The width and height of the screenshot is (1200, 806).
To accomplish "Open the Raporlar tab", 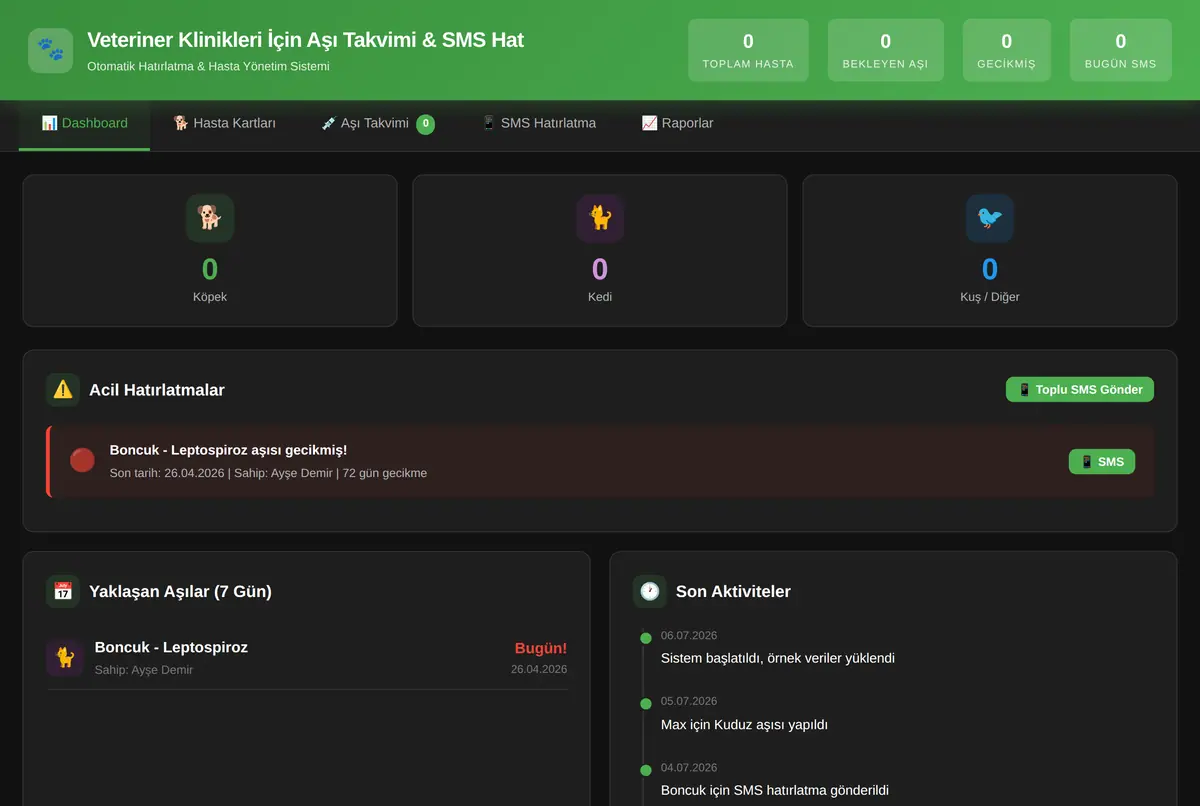I will (677, 124).
